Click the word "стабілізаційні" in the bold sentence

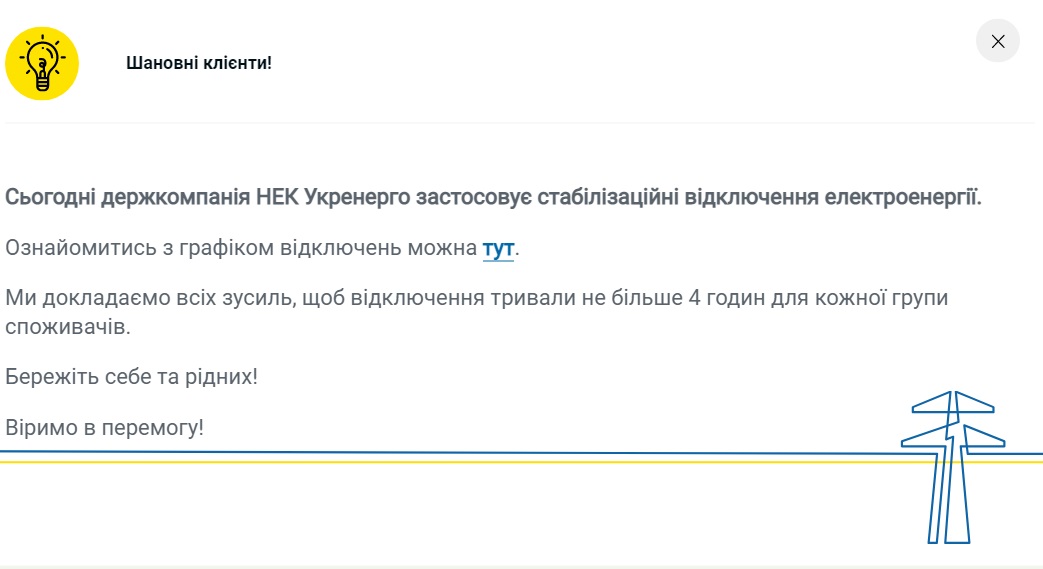click(x=608, y=198)
